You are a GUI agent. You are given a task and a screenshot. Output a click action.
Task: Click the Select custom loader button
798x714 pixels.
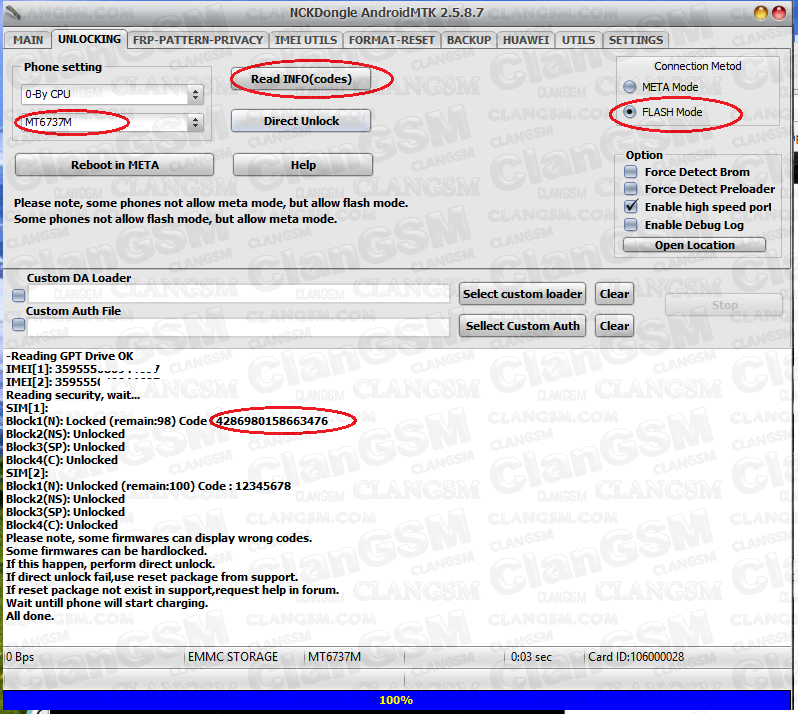click(x=522, y=294)
